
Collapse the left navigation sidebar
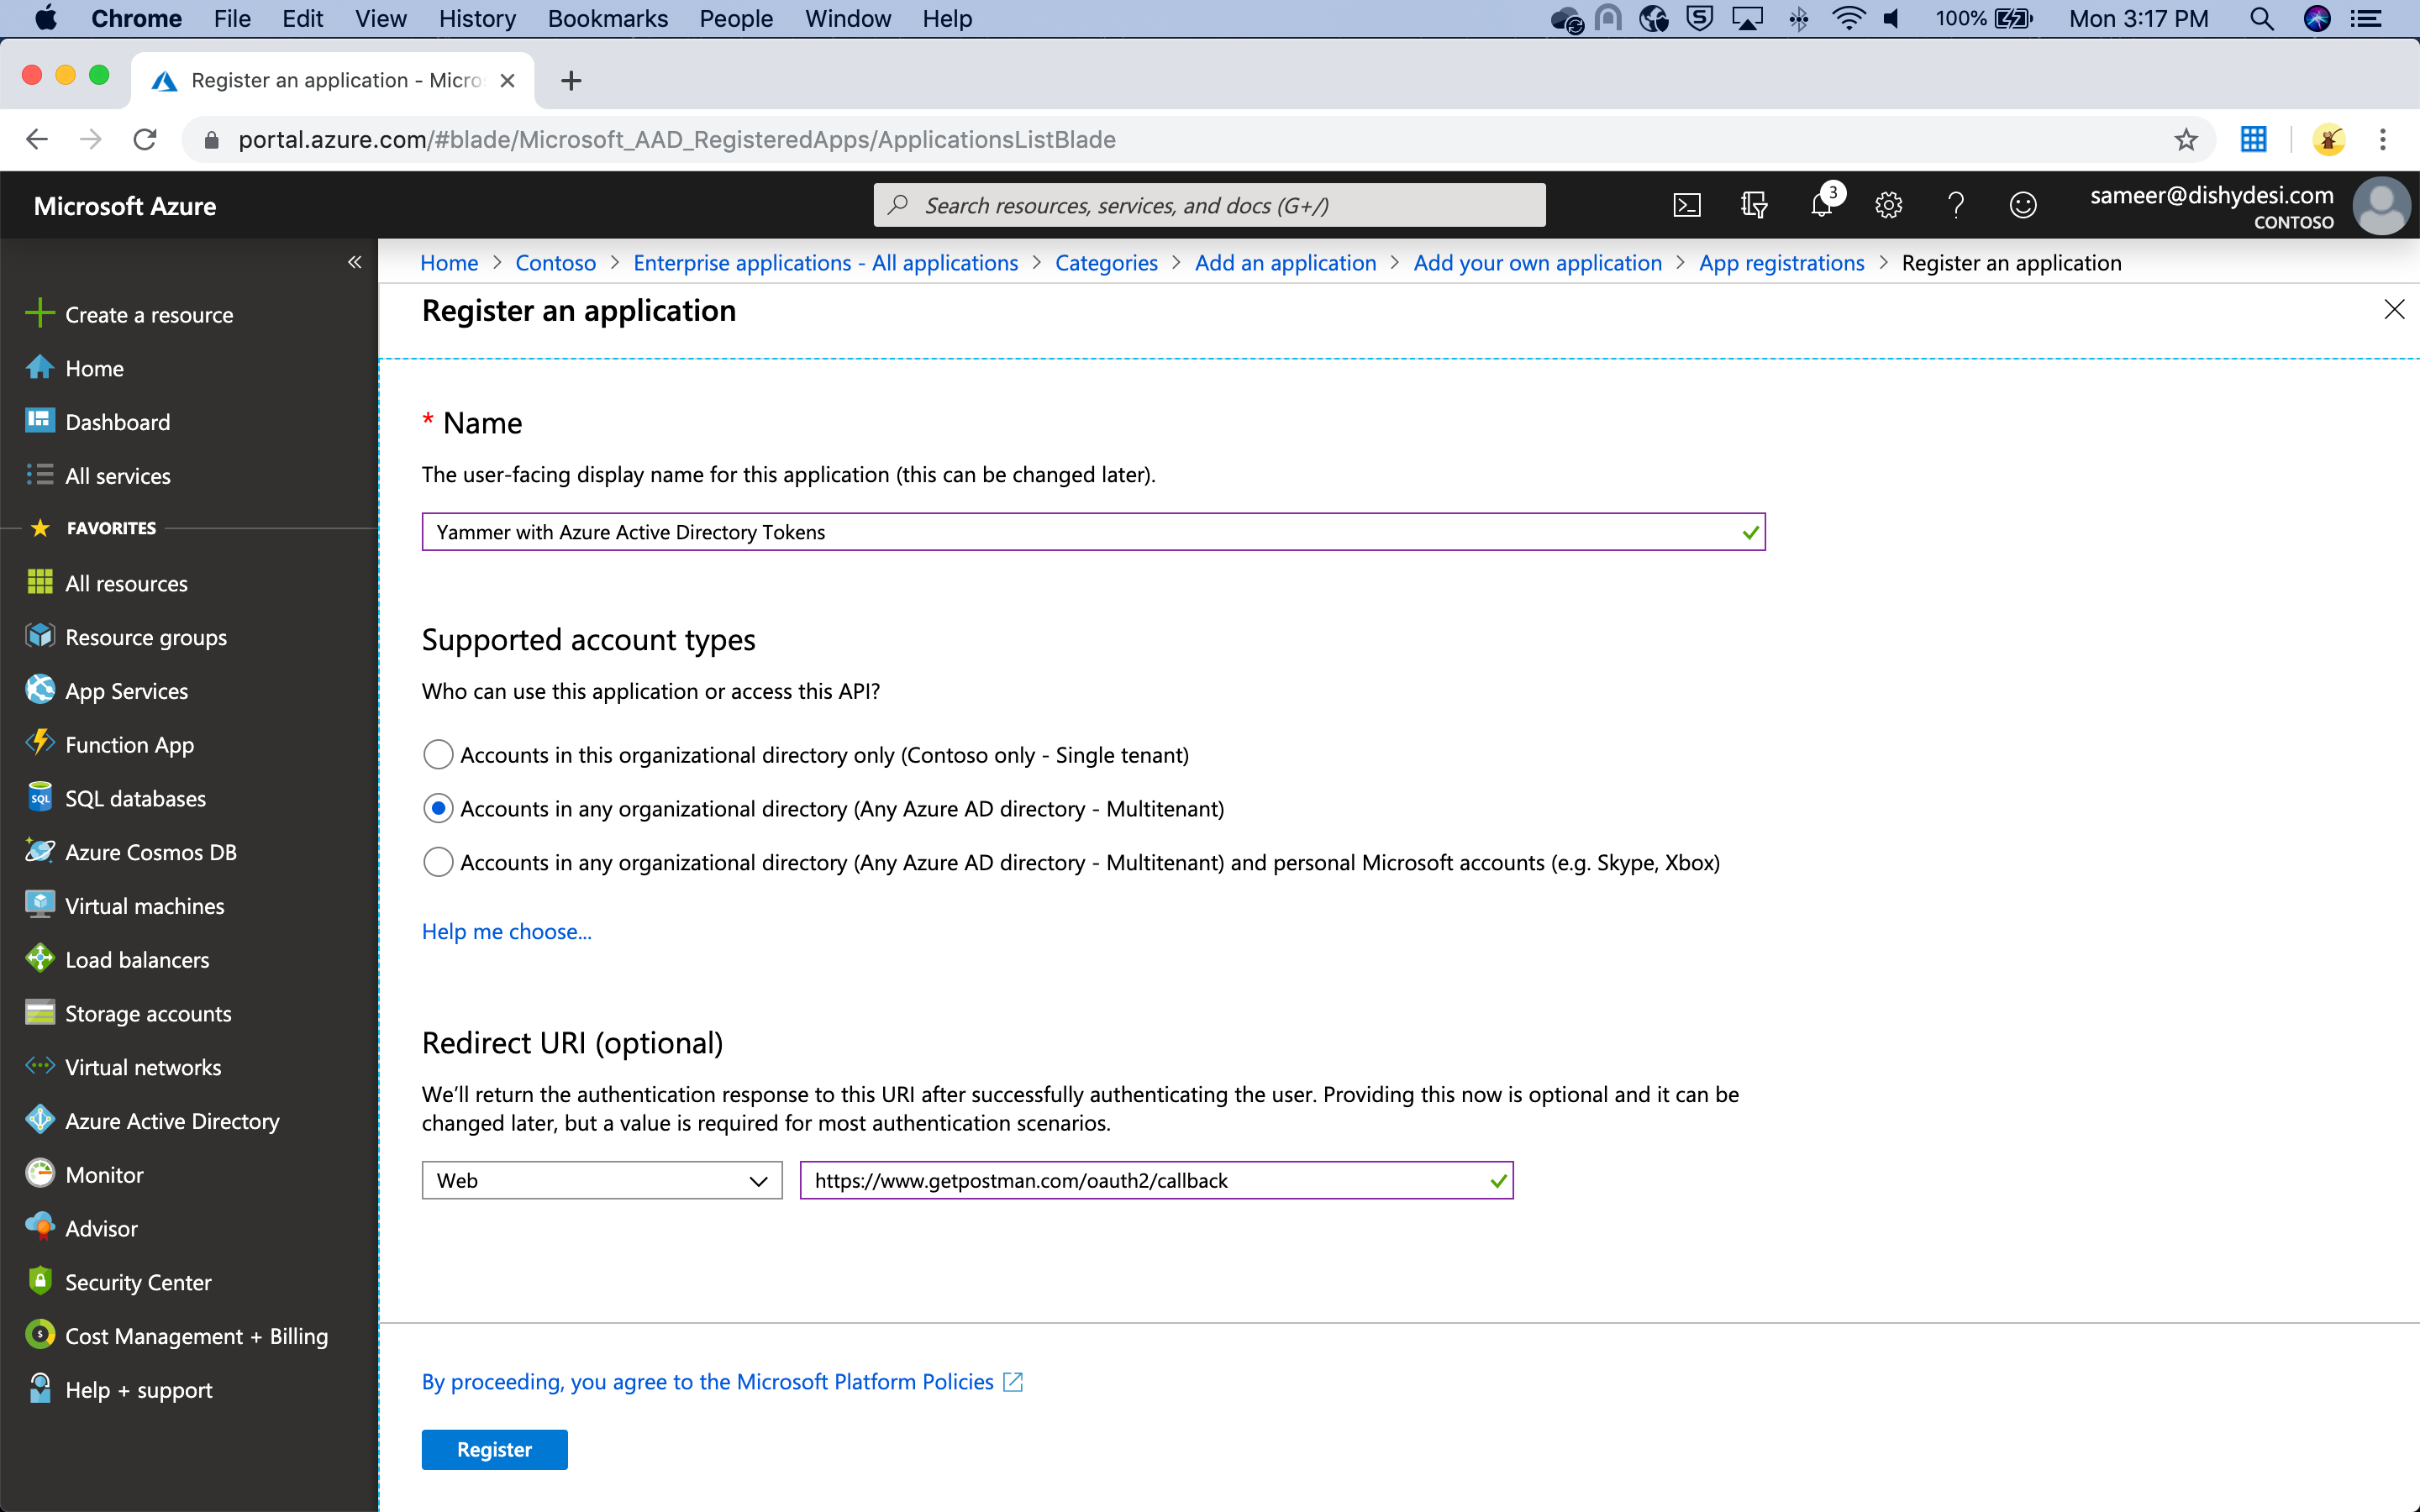coord(355,261)
